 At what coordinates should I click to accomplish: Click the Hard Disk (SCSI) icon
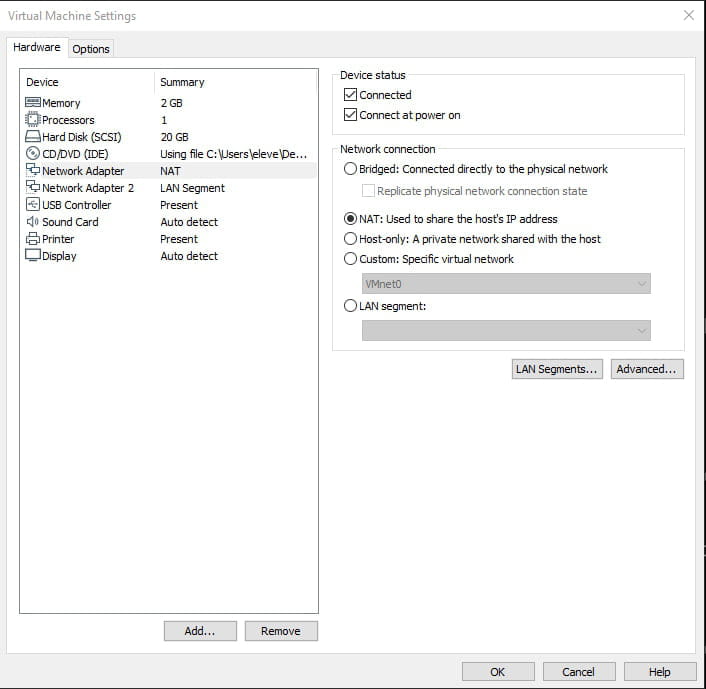click(33, 136)
